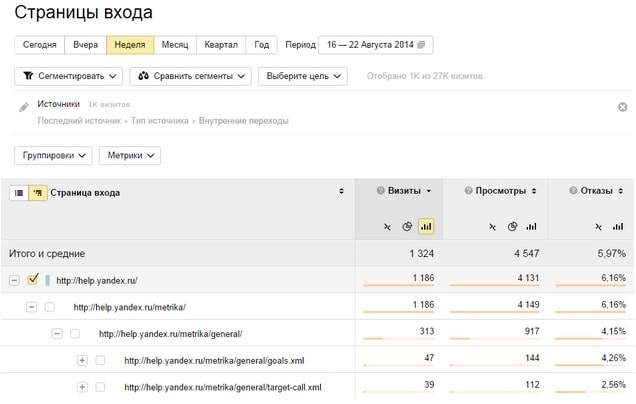Image resolution: width=636 pixels, height=404 pixels.
Task: Expand the target-call.xml row
Action: [x=82, y=387]
